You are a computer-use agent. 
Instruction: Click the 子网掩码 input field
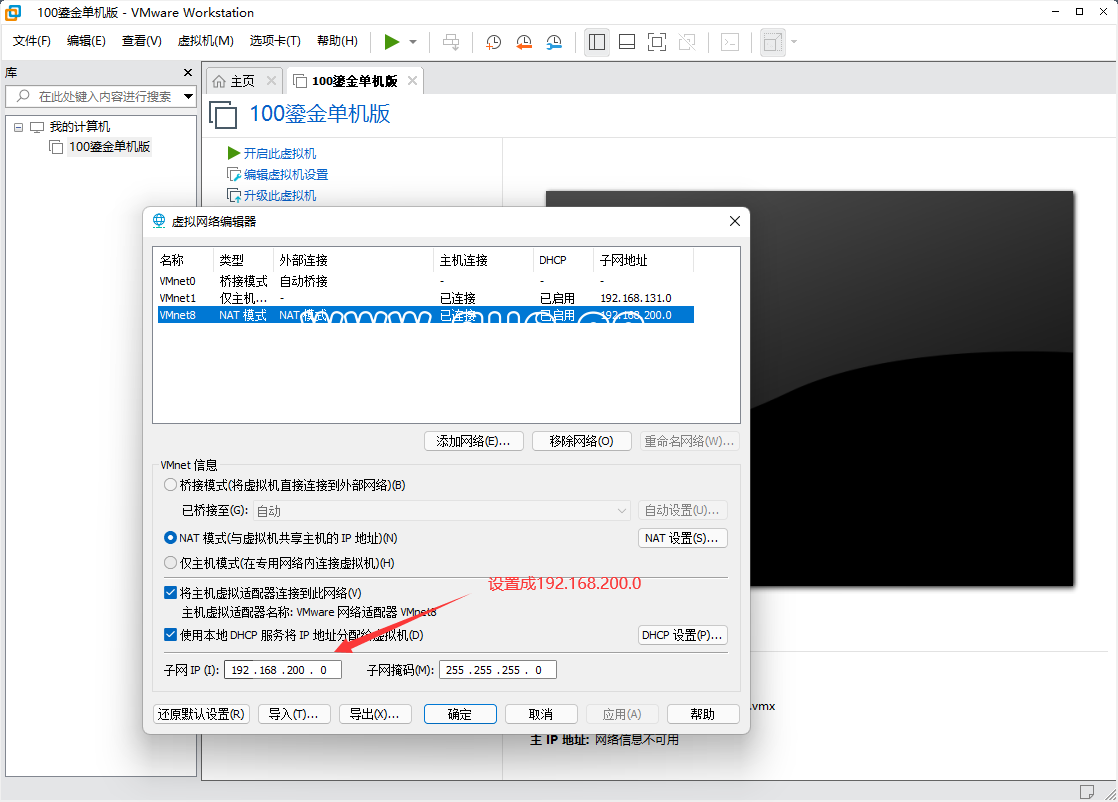click(498, 670)
